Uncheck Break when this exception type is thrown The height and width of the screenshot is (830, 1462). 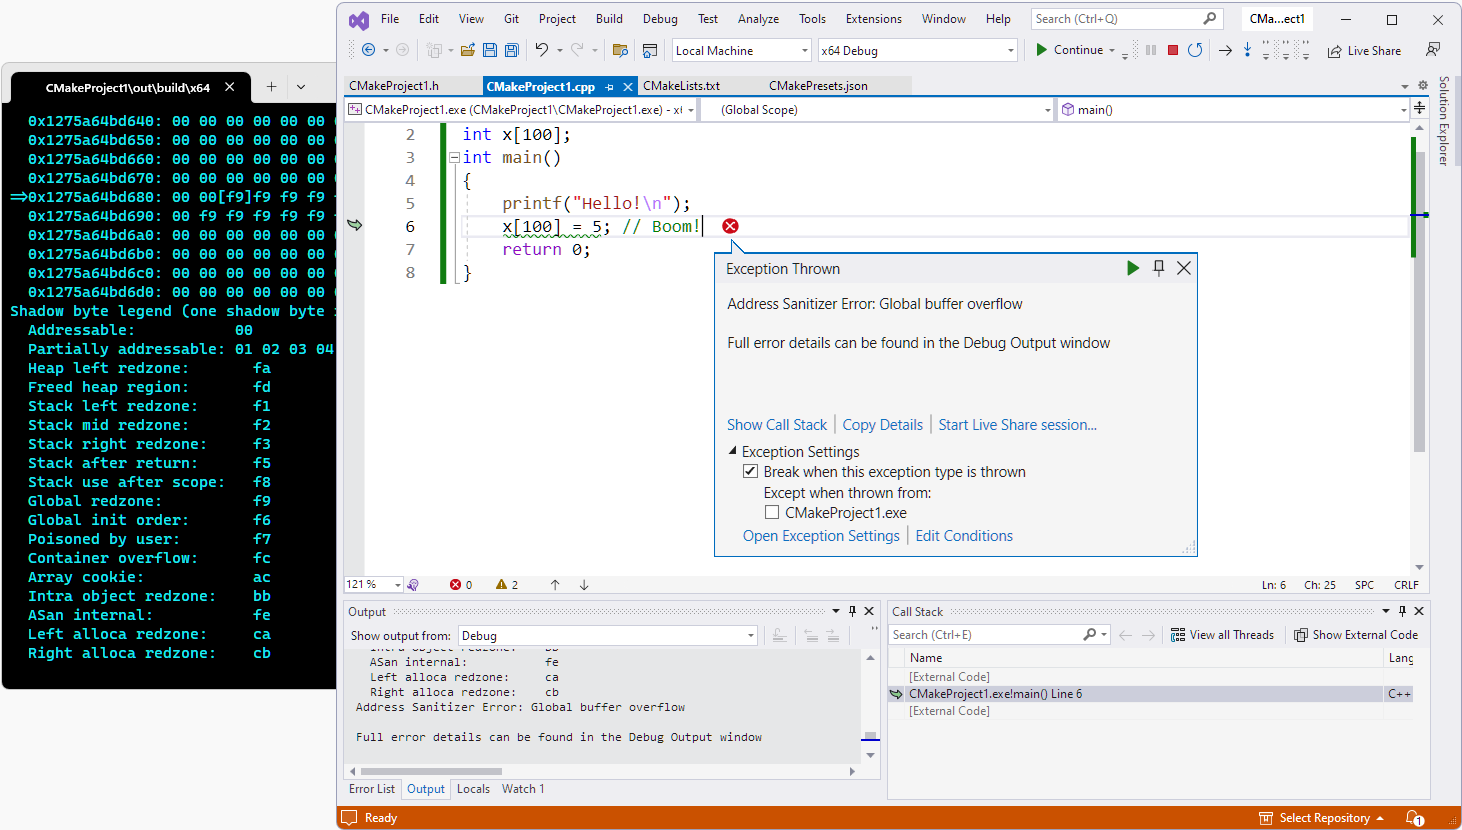click(x=750, y=472)
